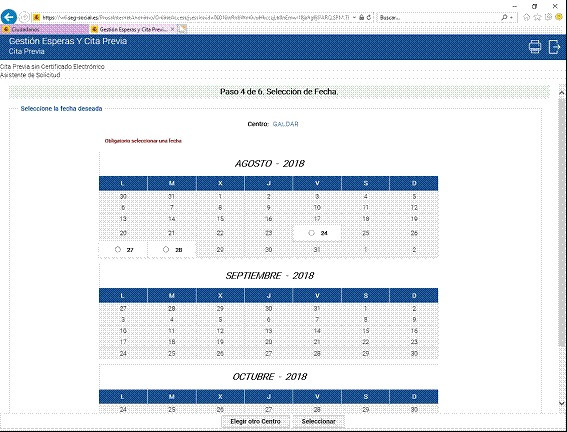This screenshot has height=432, width=567.
Task: Click the vertical scrollbar thumb
Action: click(x=561, y=222)
